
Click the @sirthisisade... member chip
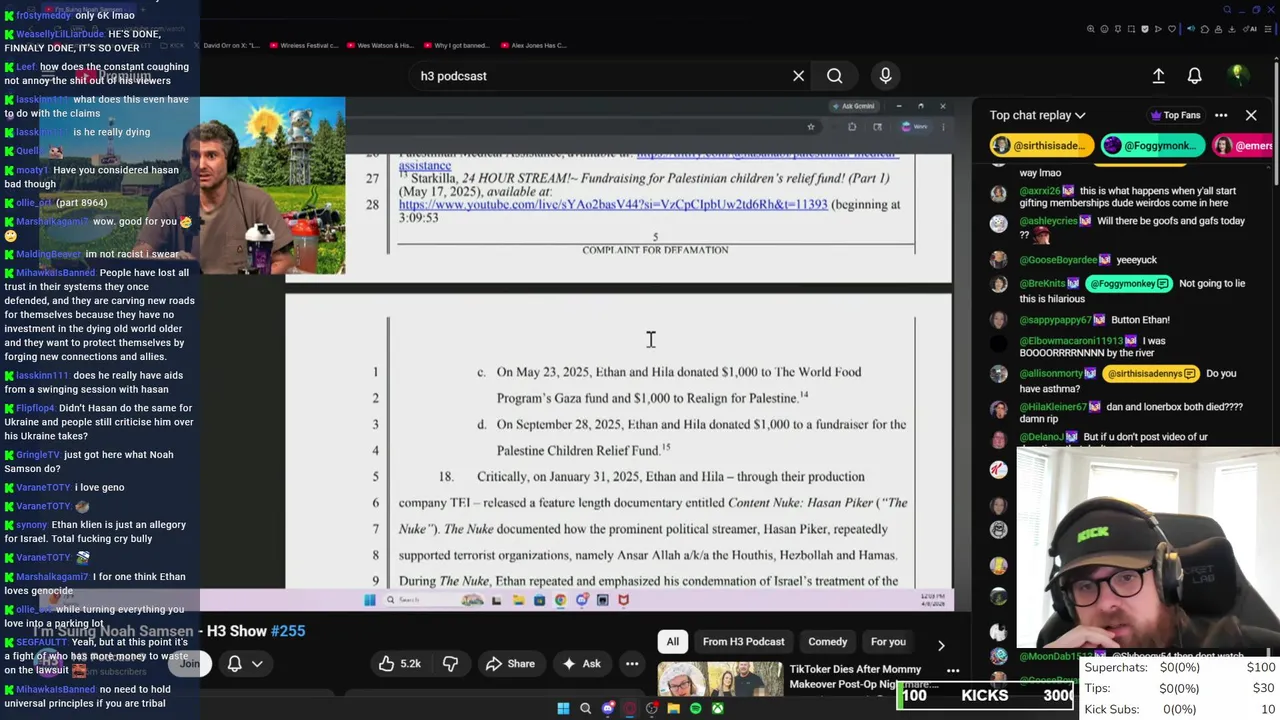click(x=1041, y=146)
